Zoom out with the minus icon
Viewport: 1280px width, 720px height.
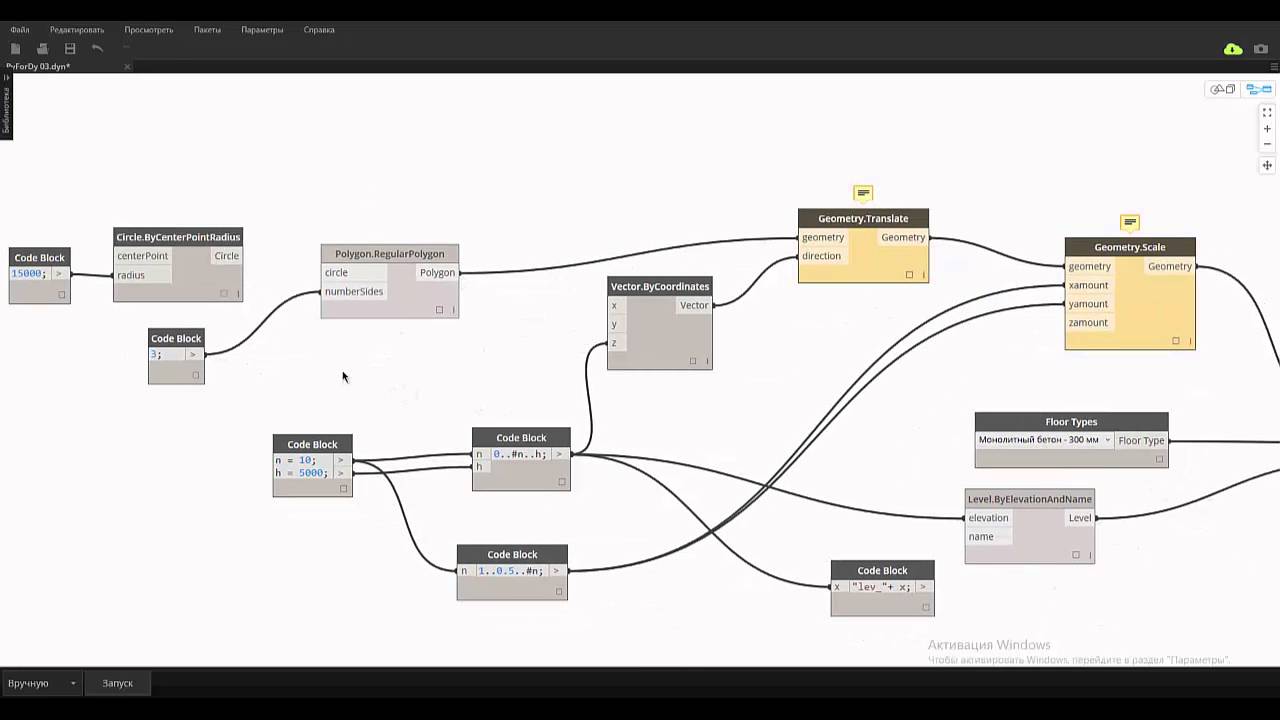coord(1267,144)
